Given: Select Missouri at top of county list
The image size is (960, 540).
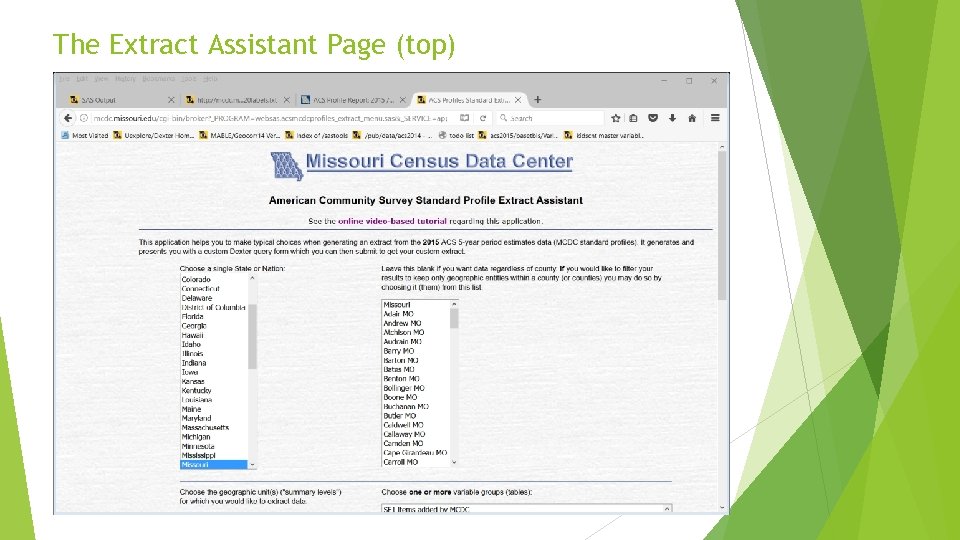Looking at the screenshot, I should (397, 304).
